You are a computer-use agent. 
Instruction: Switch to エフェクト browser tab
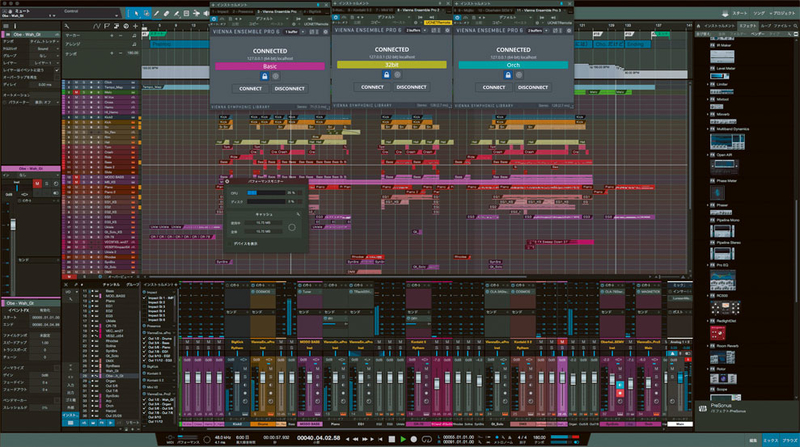click(748, 26)
